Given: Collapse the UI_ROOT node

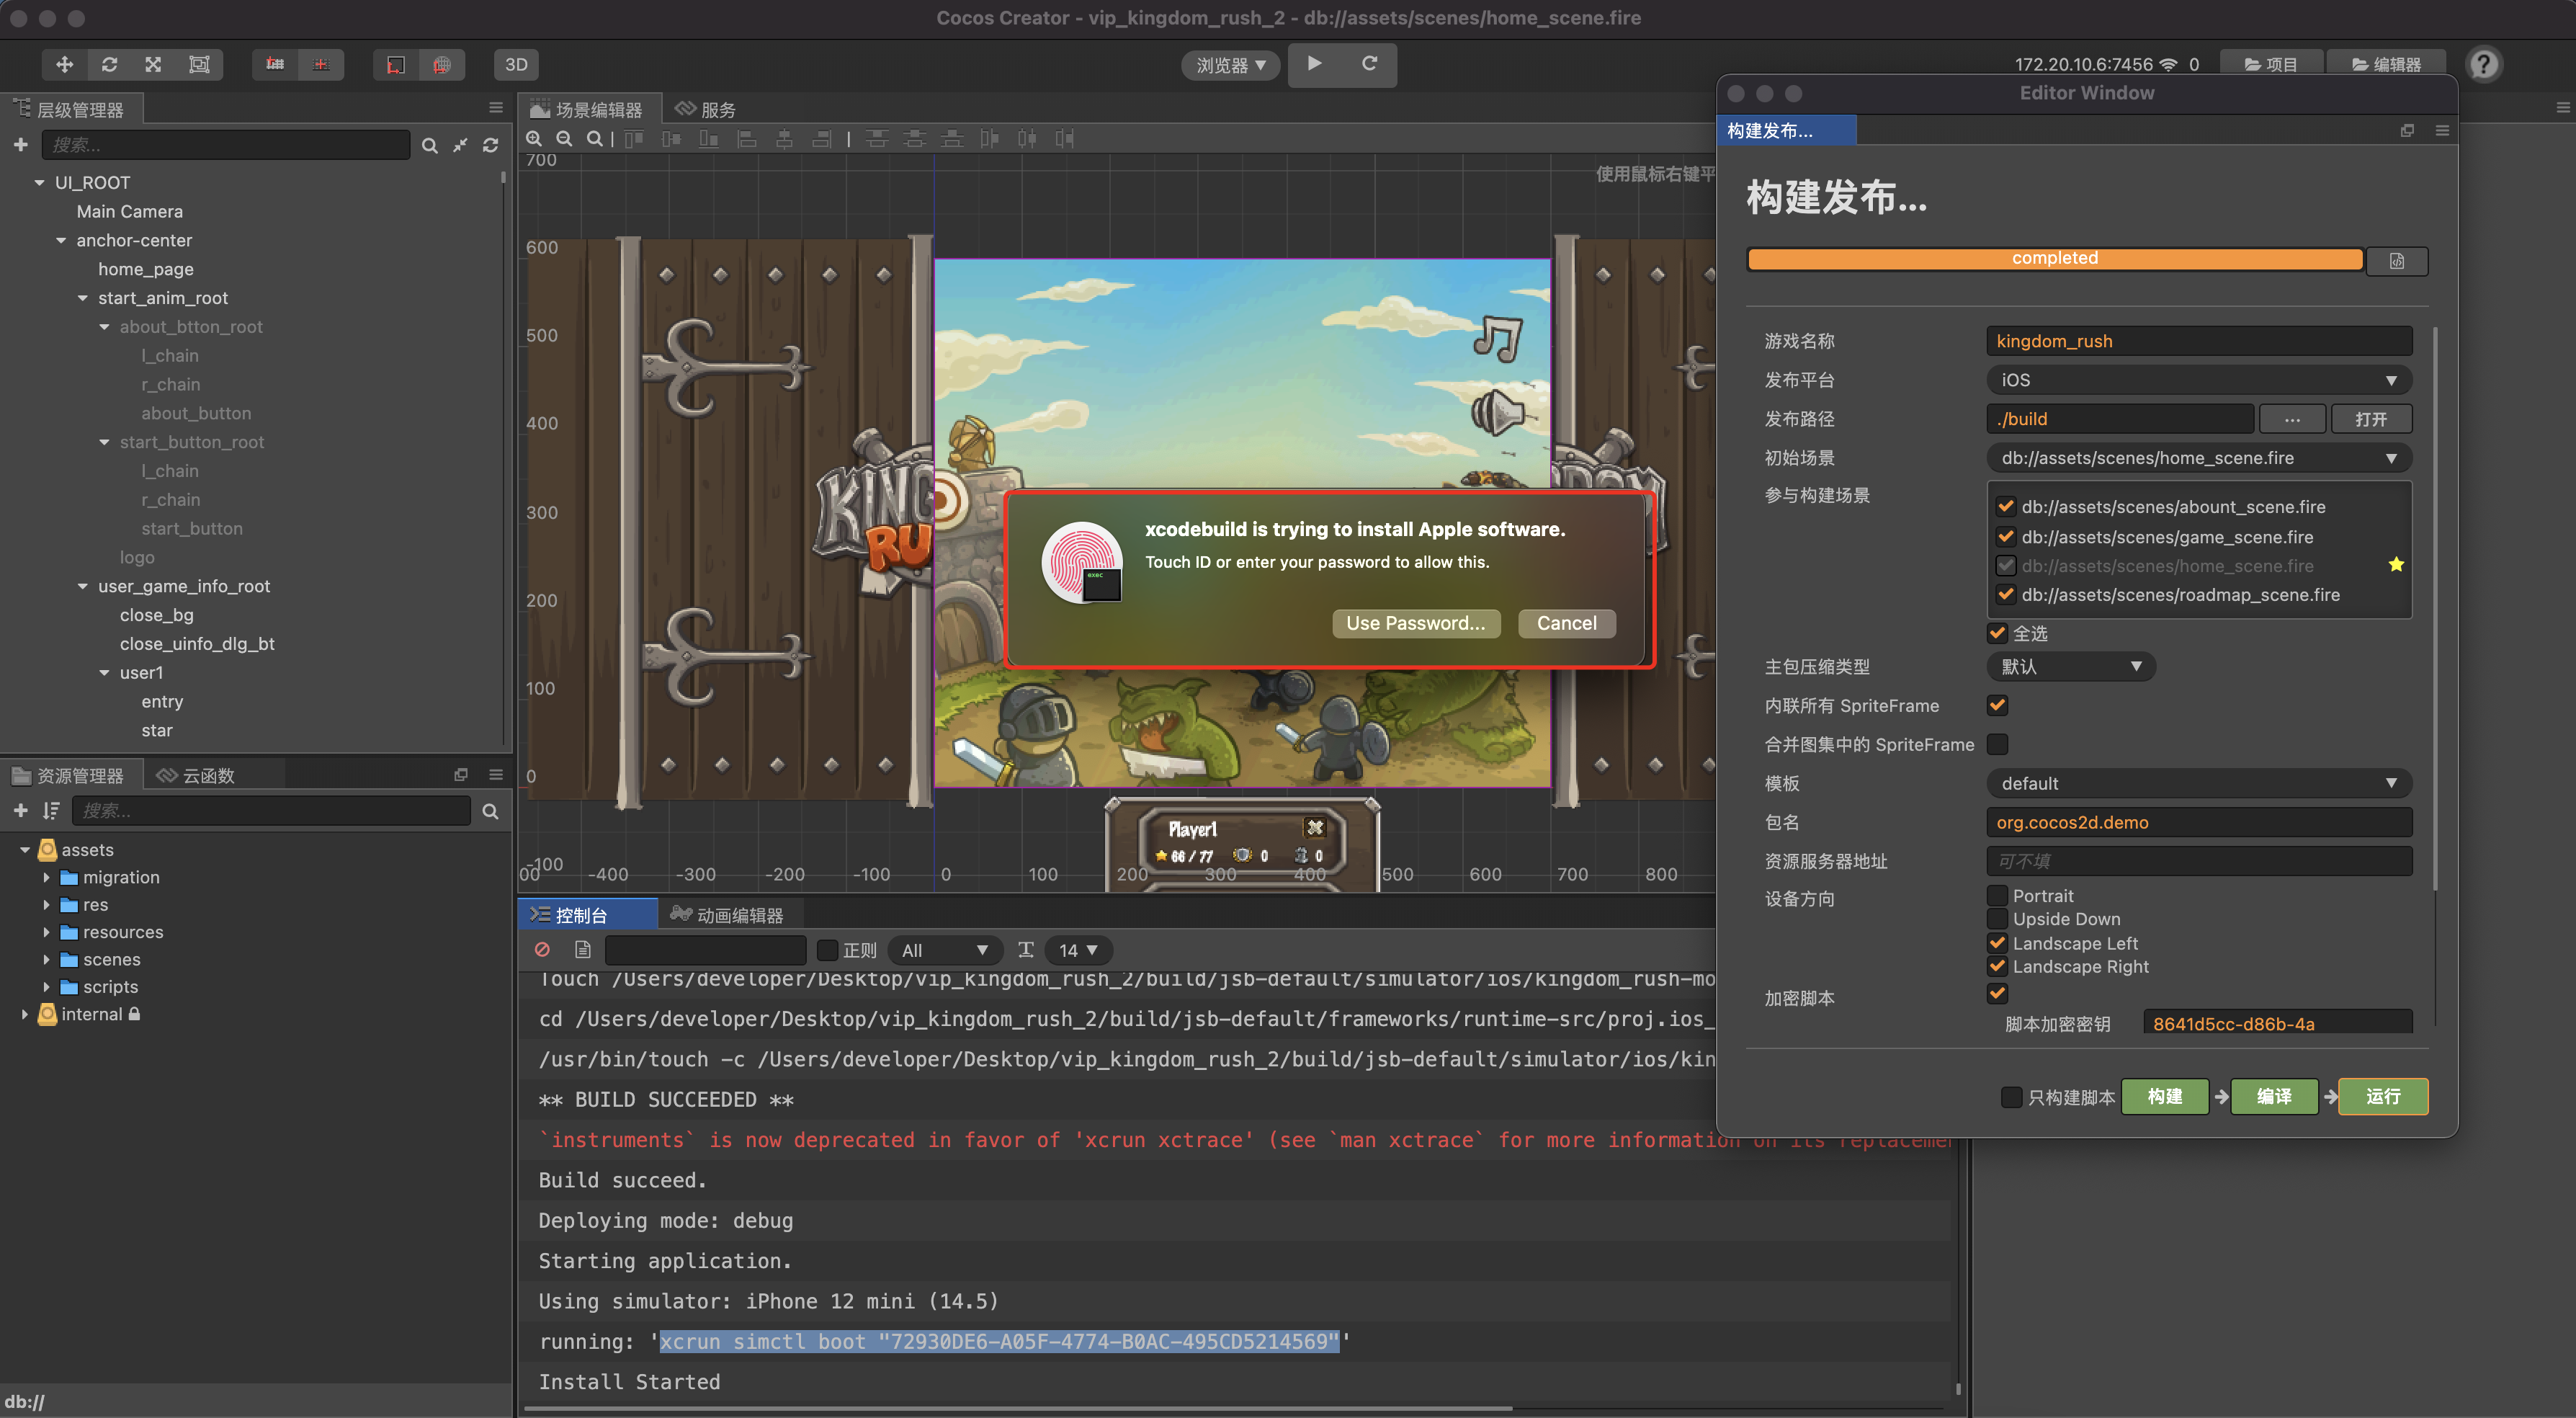Looking at the screenshot, I should (x=39, y=183).
